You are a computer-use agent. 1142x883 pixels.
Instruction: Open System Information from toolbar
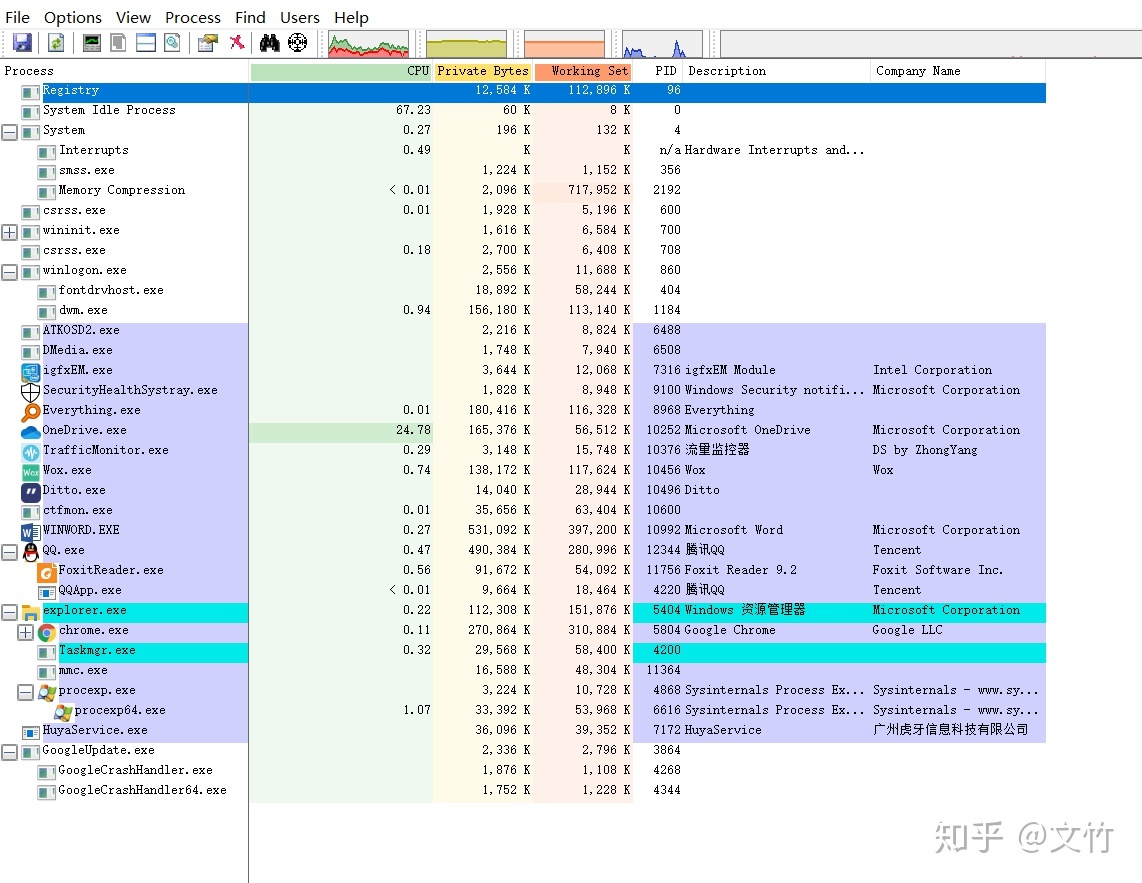click(92, 43)
